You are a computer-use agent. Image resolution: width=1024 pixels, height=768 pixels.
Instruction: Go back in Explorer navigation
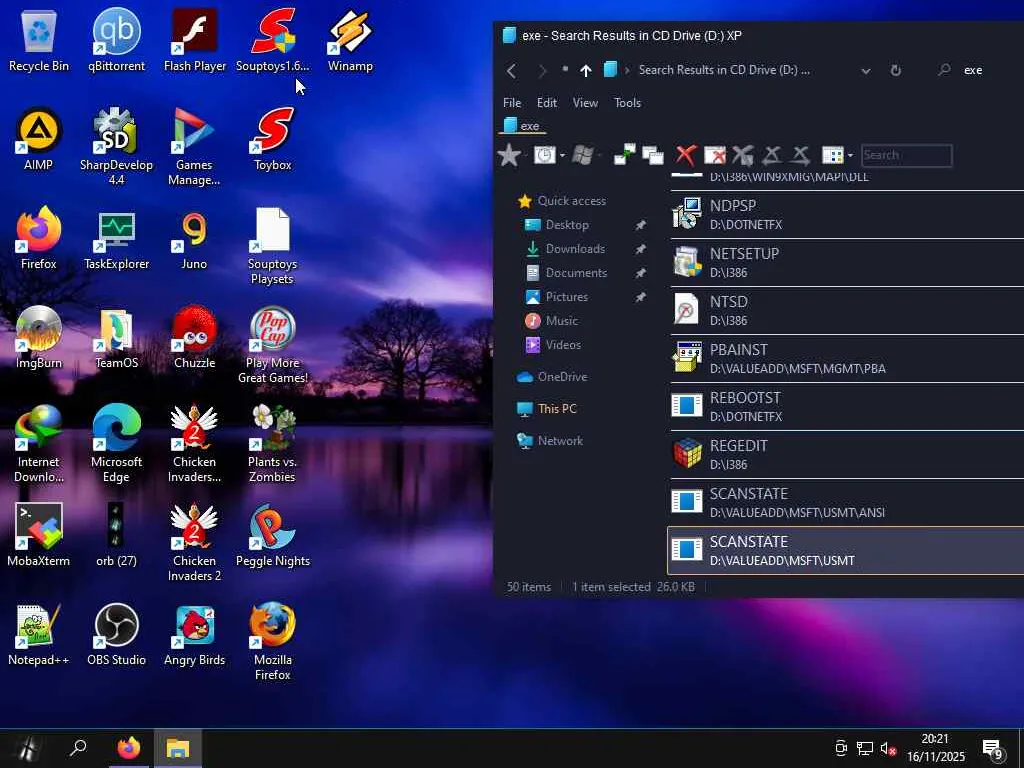511,71
